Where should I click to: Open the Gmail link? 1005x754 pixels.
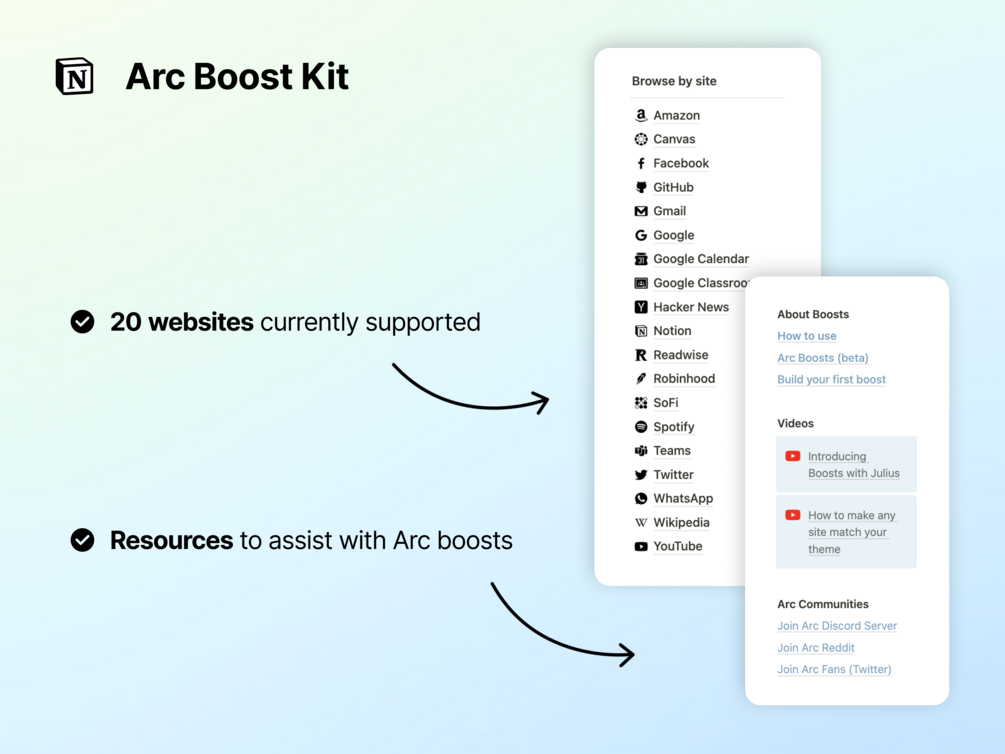pyautogui.click(x=669, y=211)
